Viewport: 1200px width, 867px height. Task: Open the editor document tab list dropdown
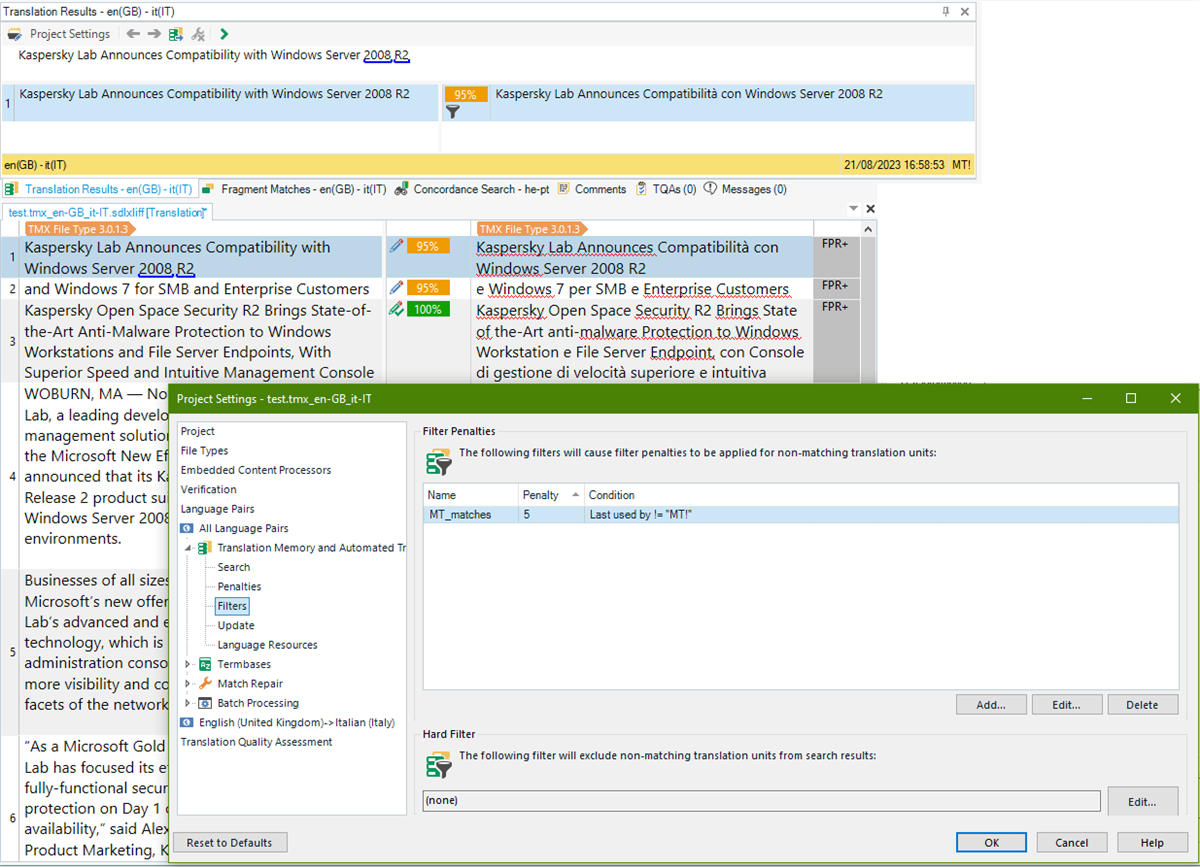coord(853,209)
